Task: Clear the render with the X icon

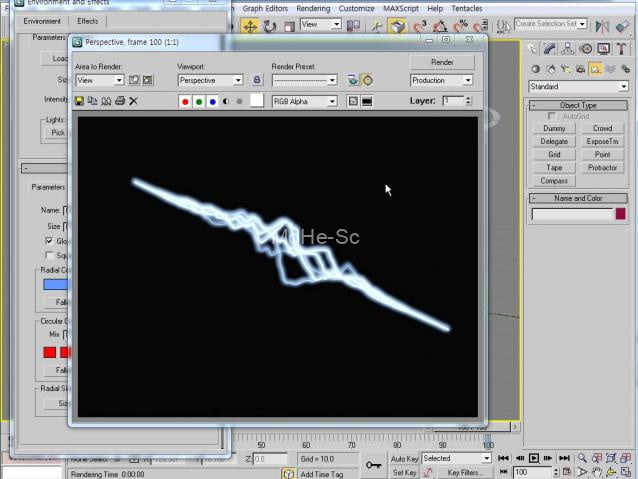Action: click(x=133, y=101)
